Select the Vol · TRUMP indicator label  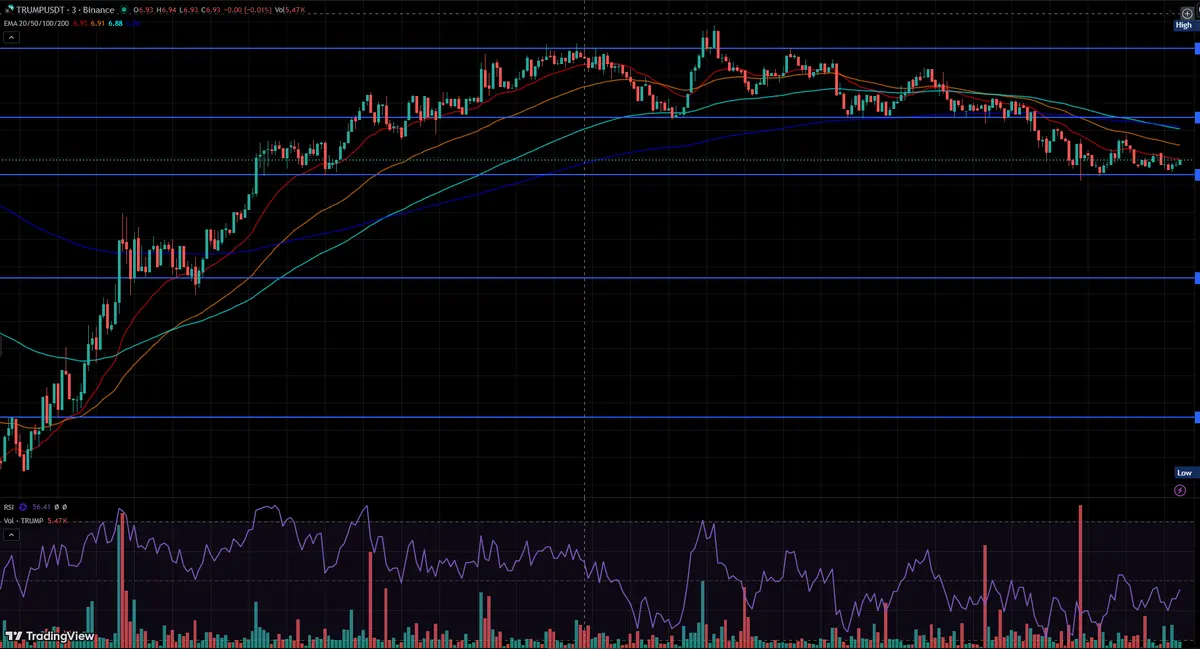coord(23,521)
